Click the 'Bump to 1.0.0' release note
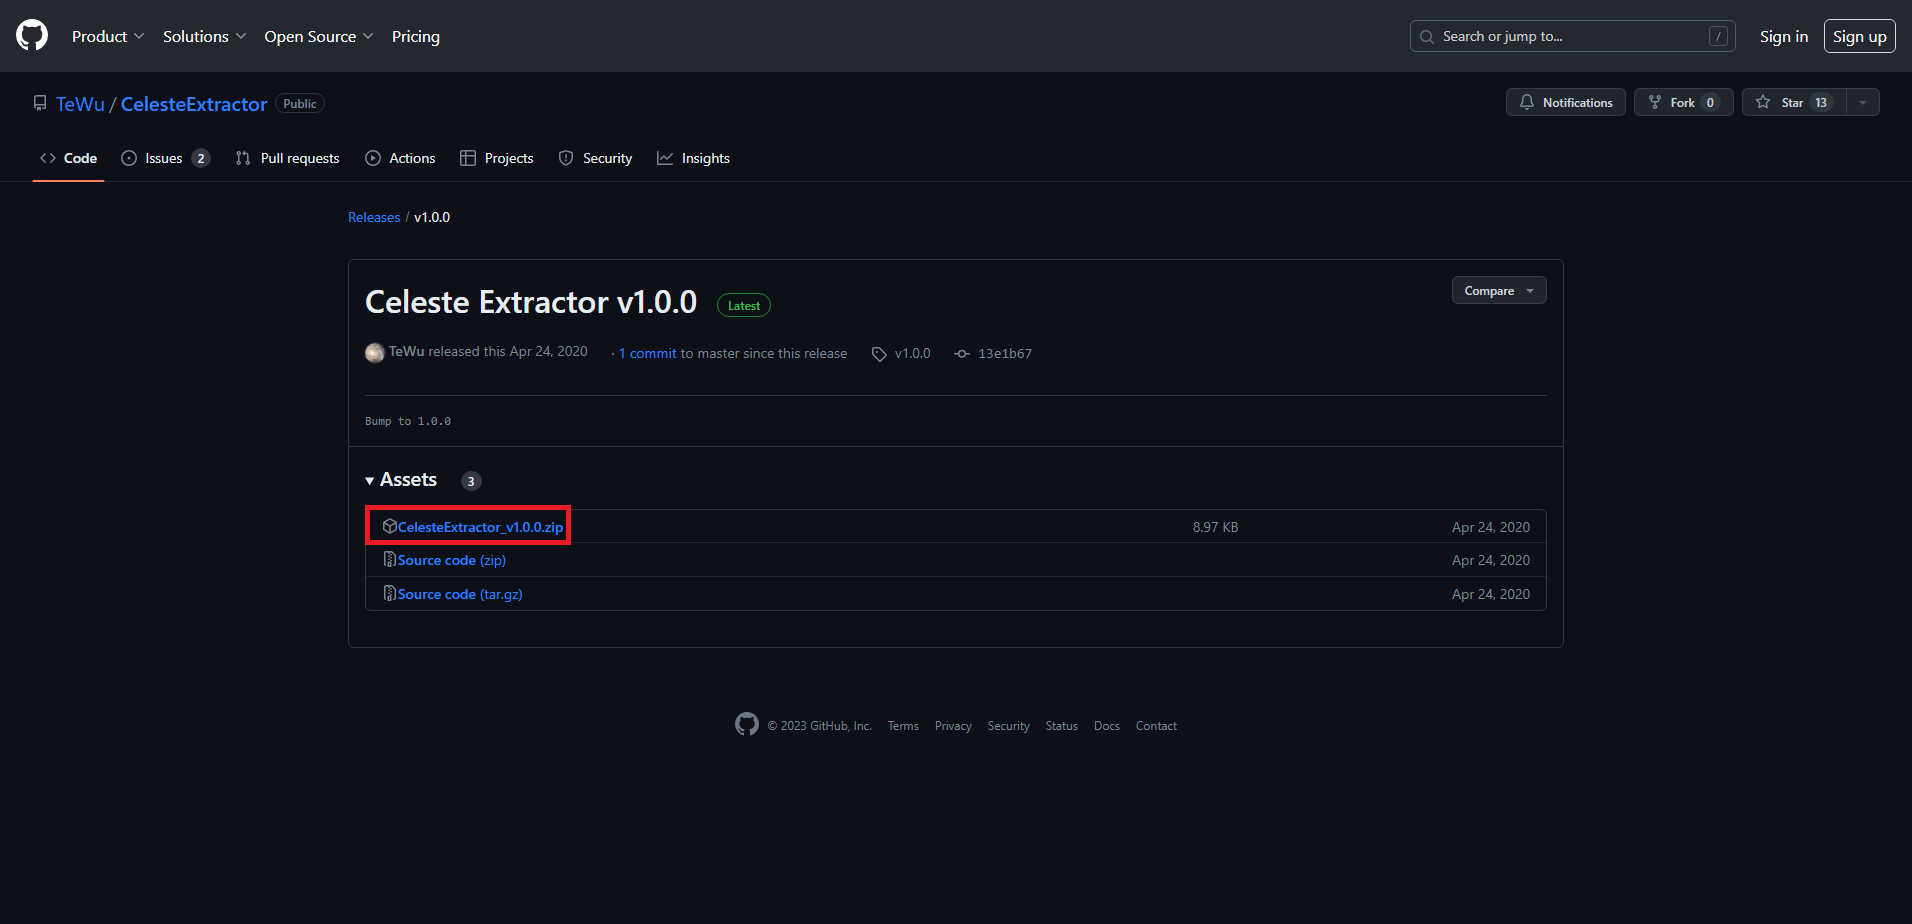Image resolution: width=1912 pixels, height=924 pixels. point(408,421)
